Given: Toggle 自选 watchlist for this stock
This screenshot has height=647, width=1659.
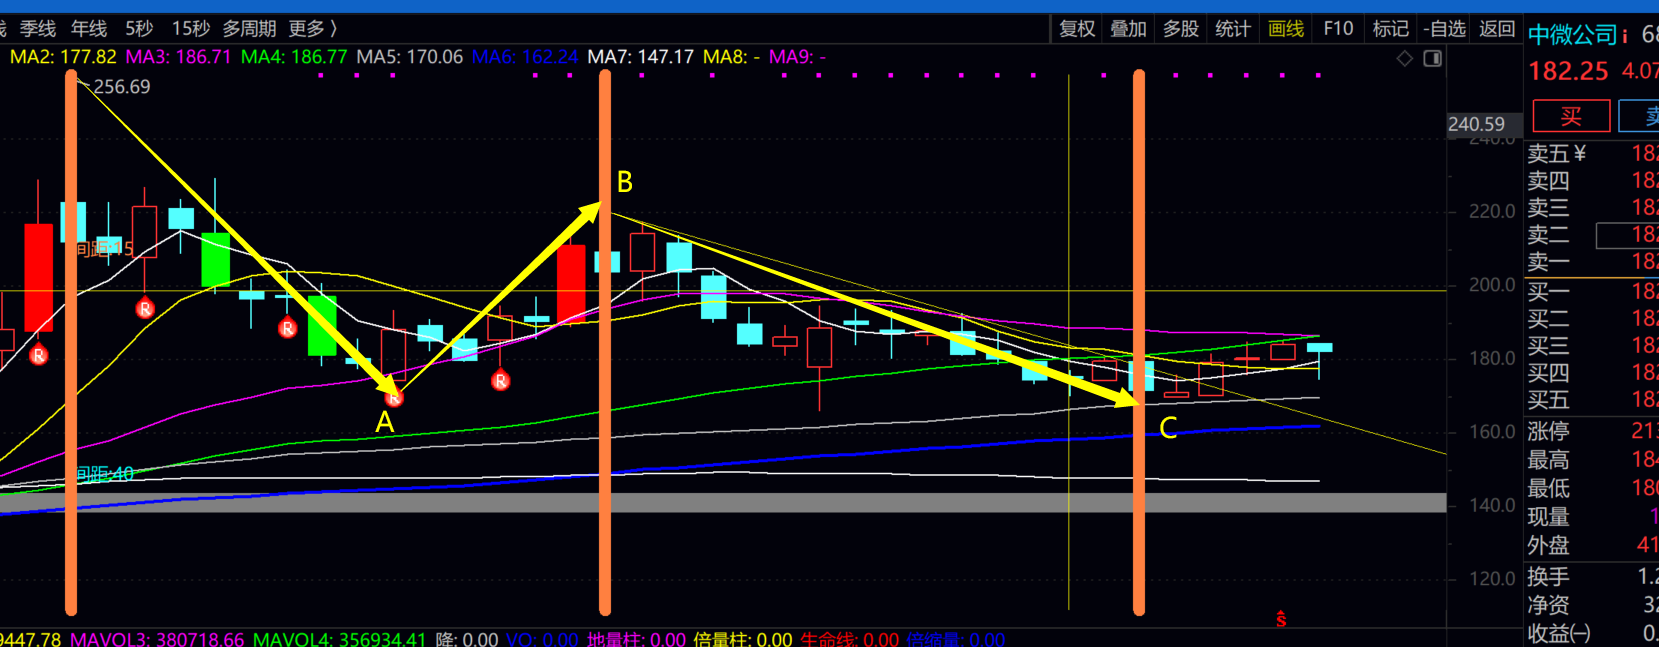Looking at the screenshot, I should [1445, 29].
